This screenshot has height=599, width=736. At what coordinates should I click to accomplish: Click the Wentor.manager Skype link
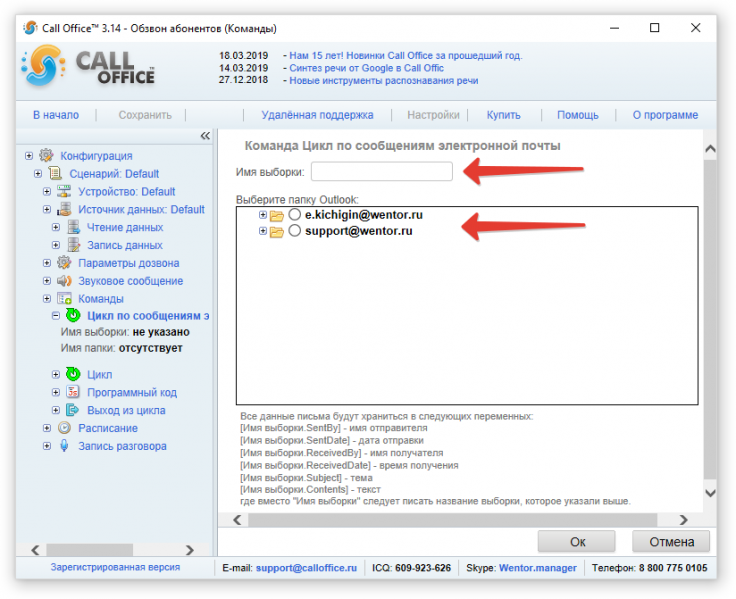click(538, 568)
